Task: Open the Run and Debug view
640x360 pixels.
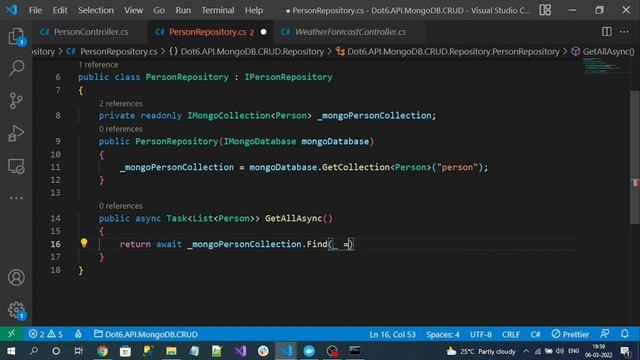Action: coord(16,133)
